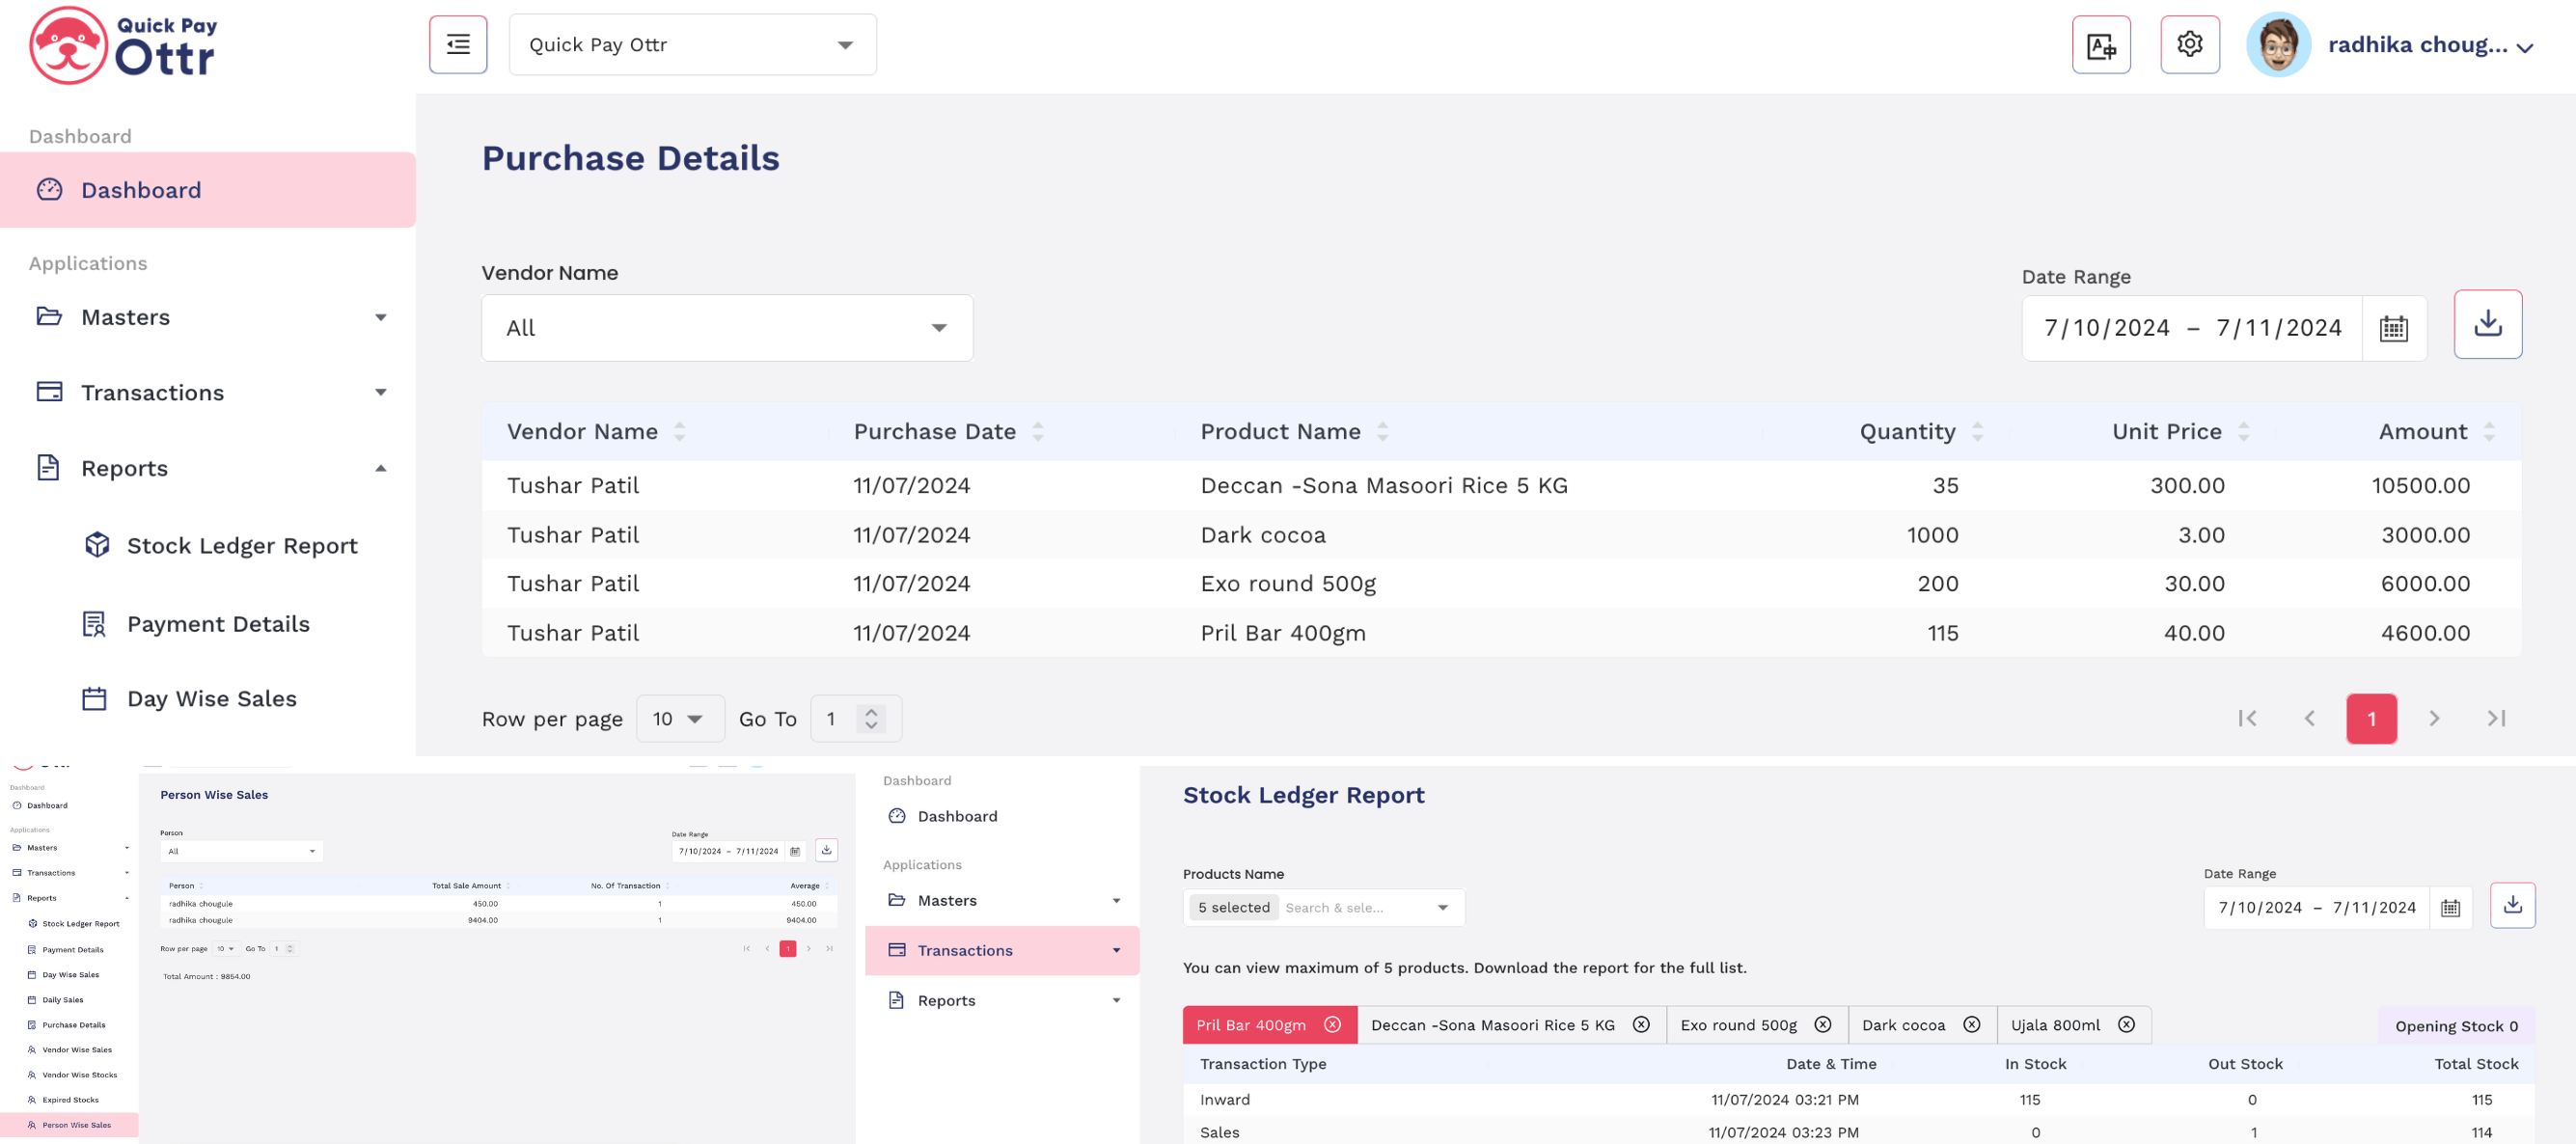This screenshot has height=1144, width=2576.
Task: Download the Purchase Details report
Action: click(2487, 324)
